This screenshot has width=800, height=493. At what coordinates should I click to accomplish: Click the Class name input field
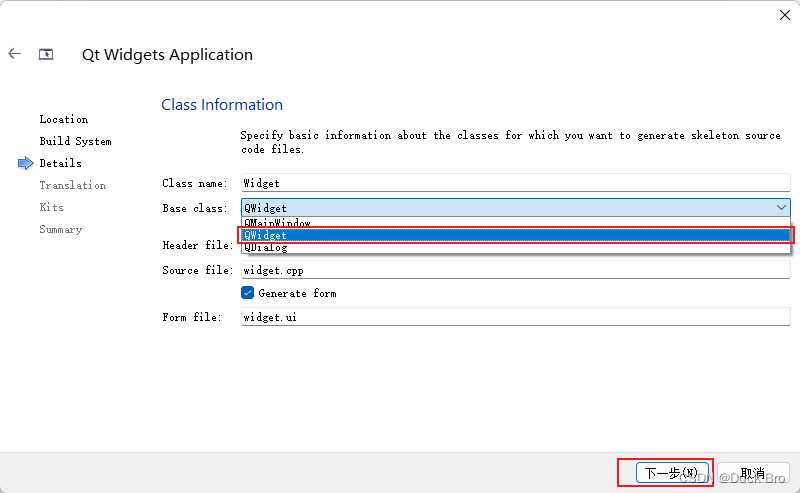515,183
